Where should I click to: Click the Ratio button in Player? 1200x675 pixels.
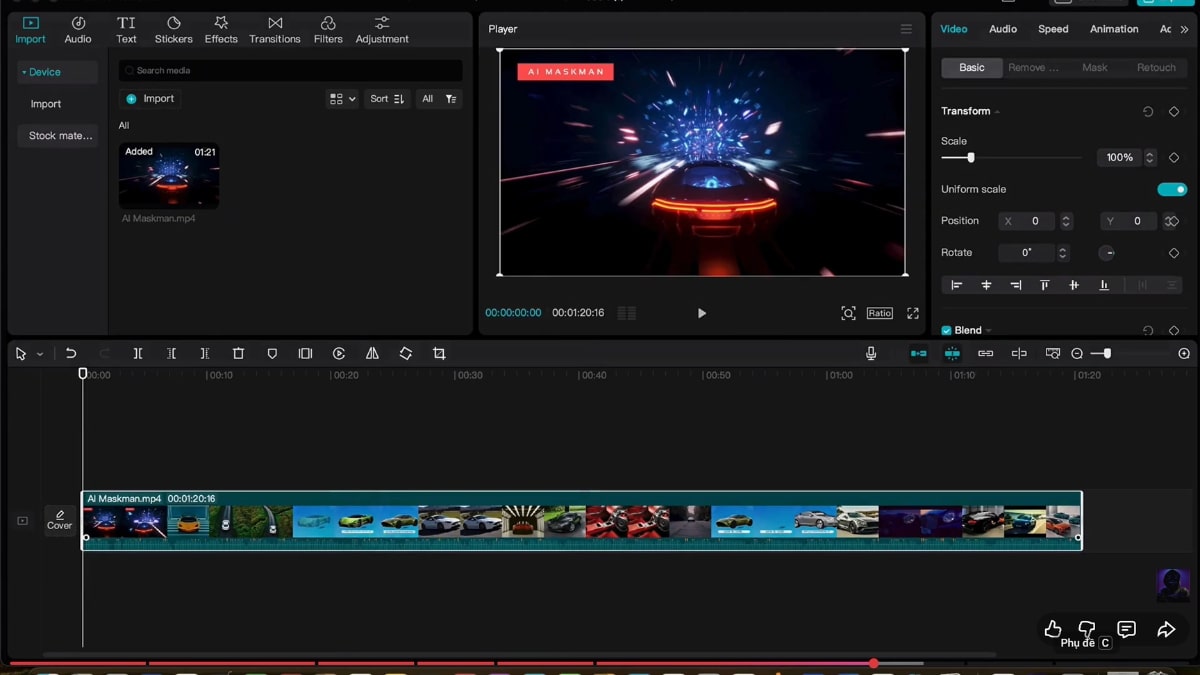click(x=879, y=313)
